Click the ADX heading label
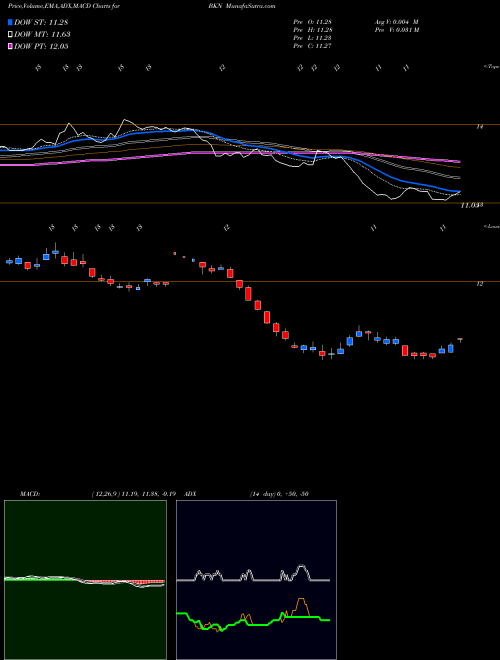Viewport: 500px width, 660px height. coord(191,494)
